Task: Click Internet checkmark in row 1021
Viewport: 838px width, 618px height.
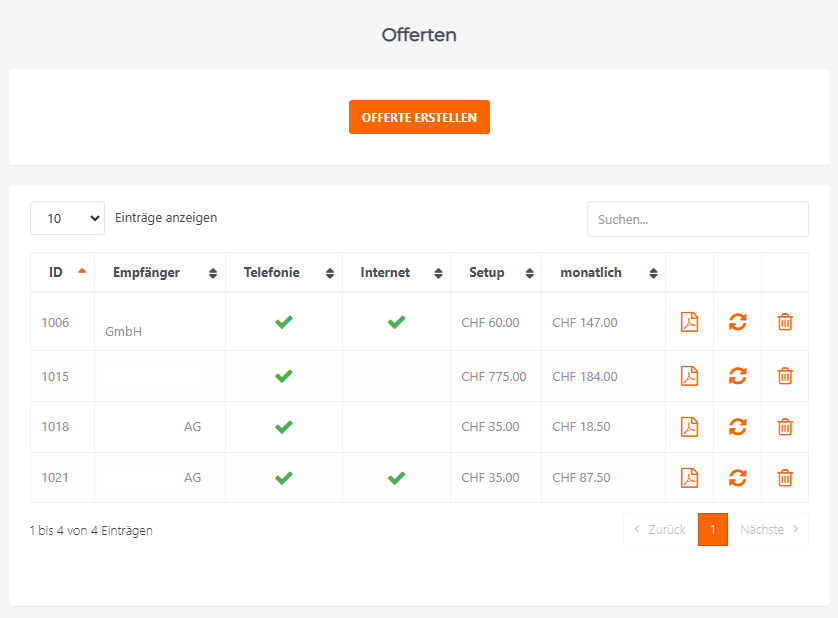Action: [x=396, y=478]
